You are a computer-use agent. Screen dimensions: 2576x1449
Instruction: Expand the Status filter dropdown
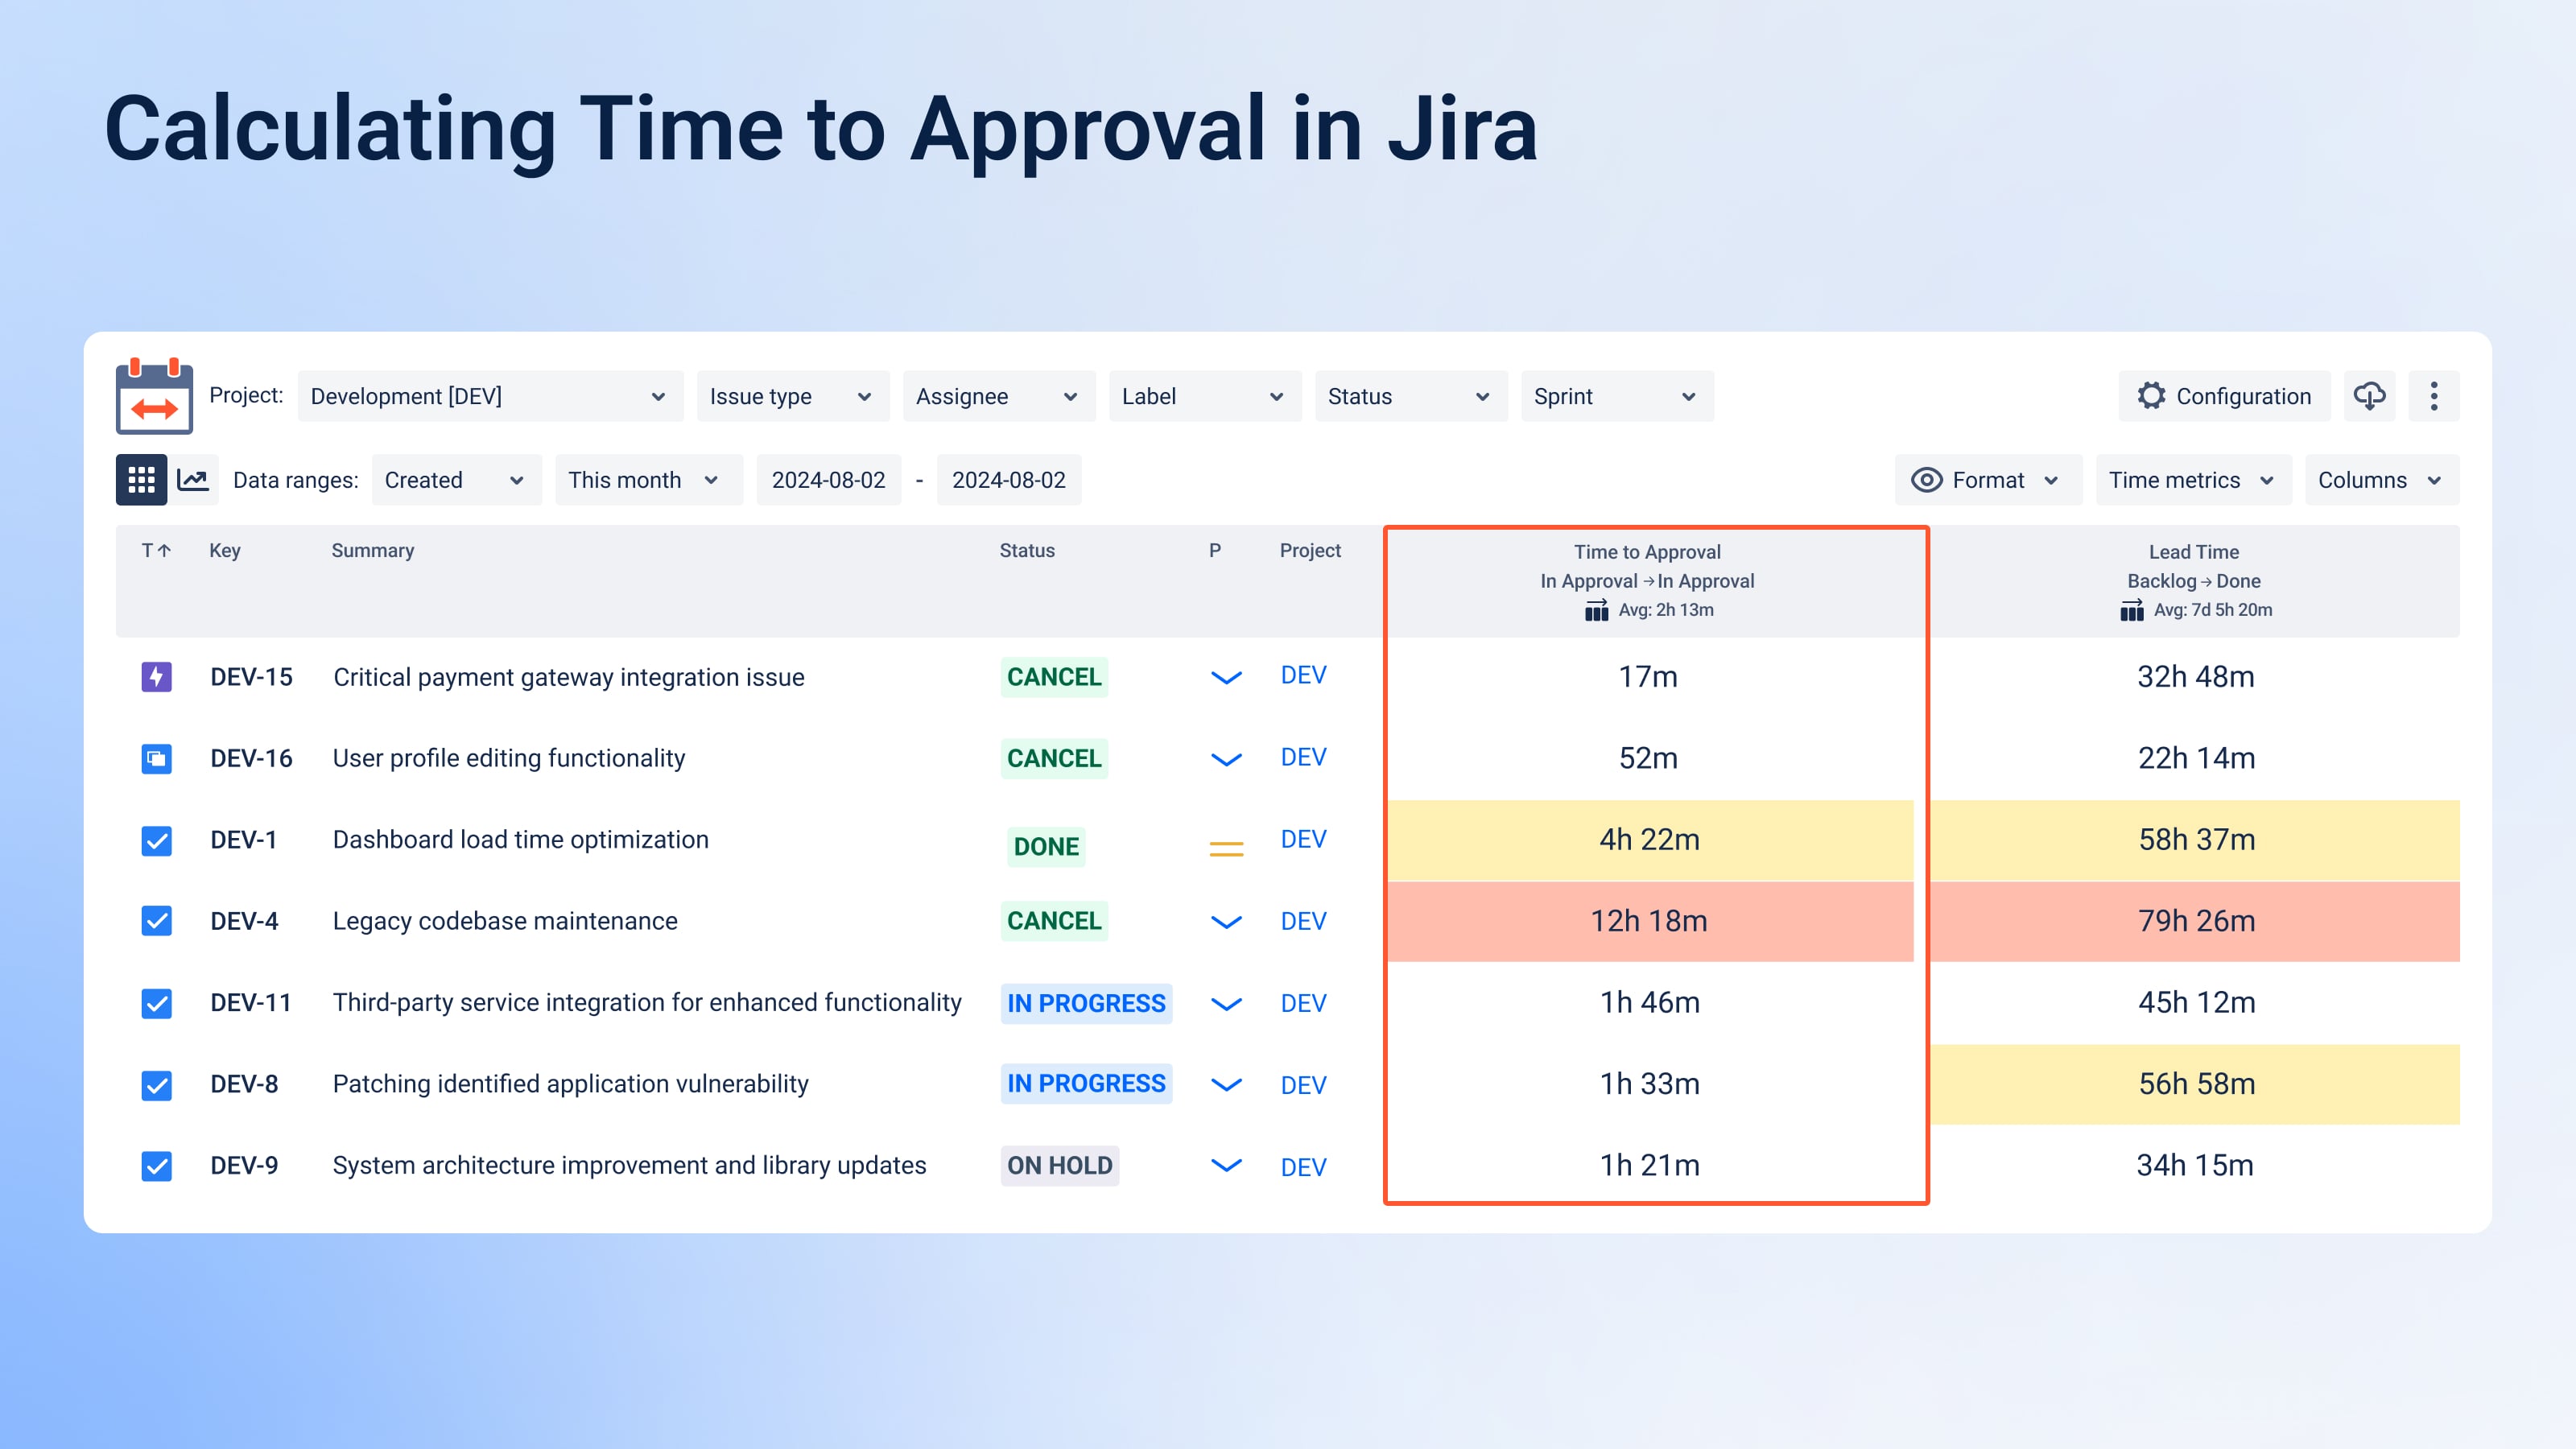[1410, 396]
